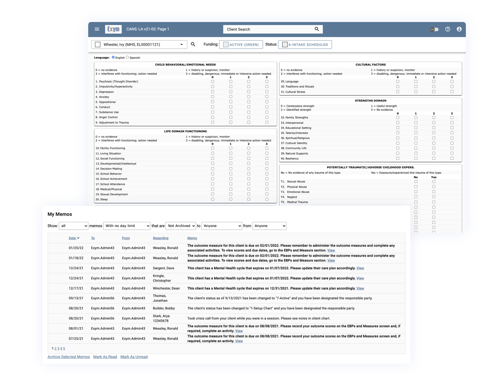This screenshot has height=381, width=500.
Task: Check rating 3 for Cultural Stress
Action: tap(452, 92)
